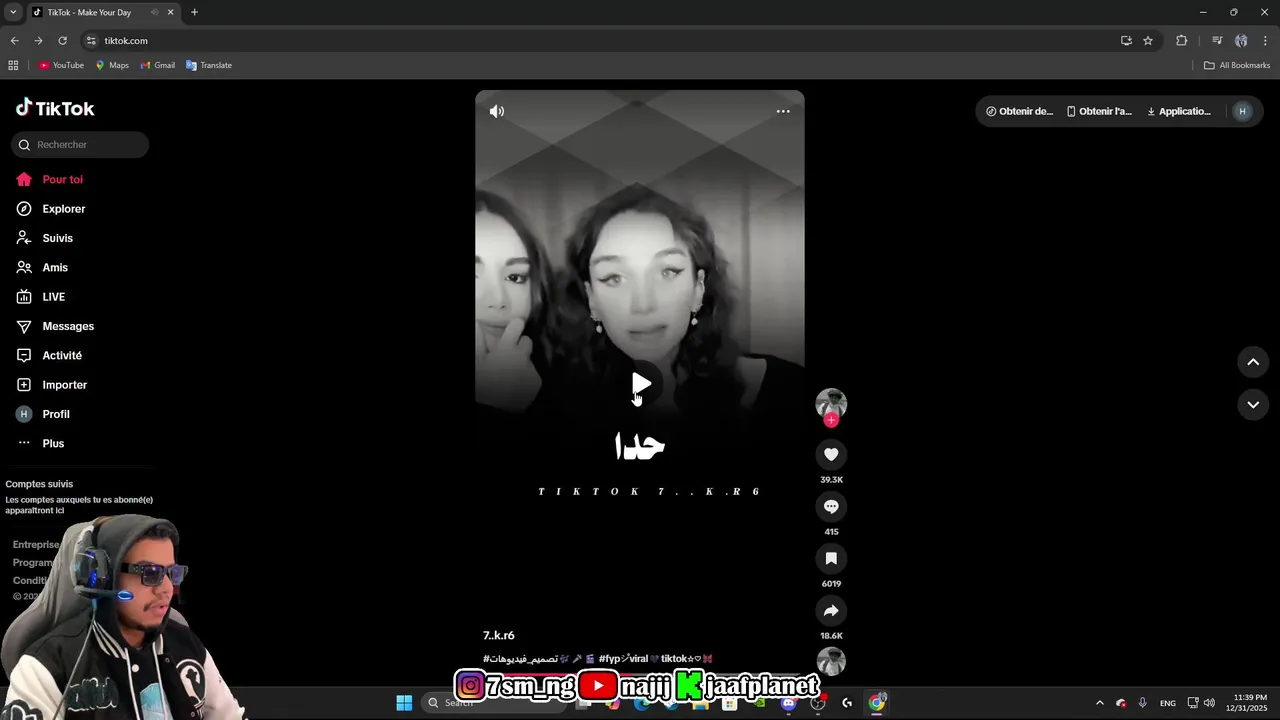This screenshot has height=720, width=1280.
Task: Open the Amis section
Action: tap(42, 267)
